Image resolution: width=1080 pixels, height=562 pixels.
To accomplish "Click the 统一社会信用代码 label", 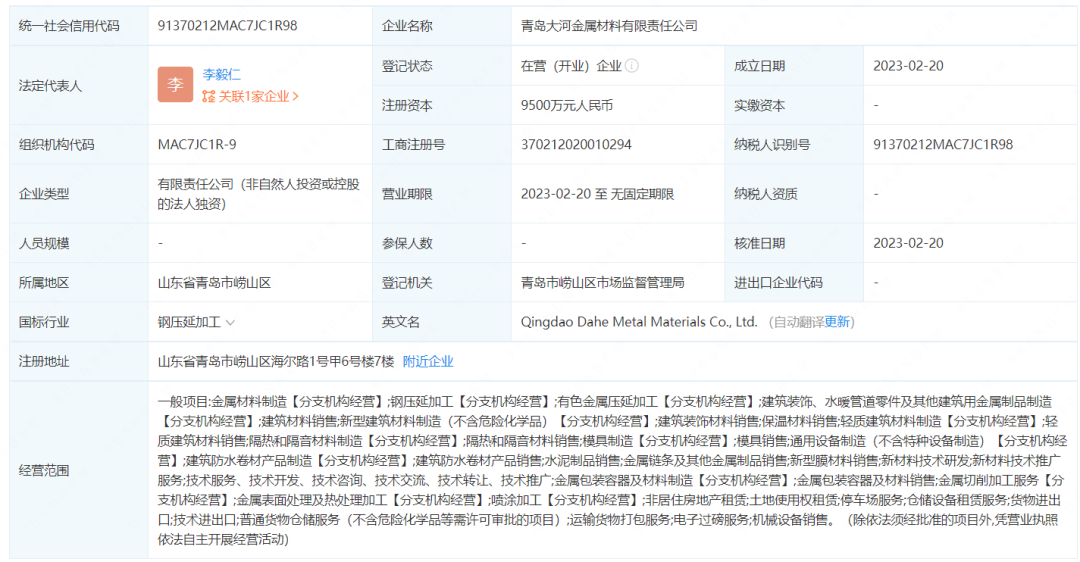I will [x=69, y=25].
